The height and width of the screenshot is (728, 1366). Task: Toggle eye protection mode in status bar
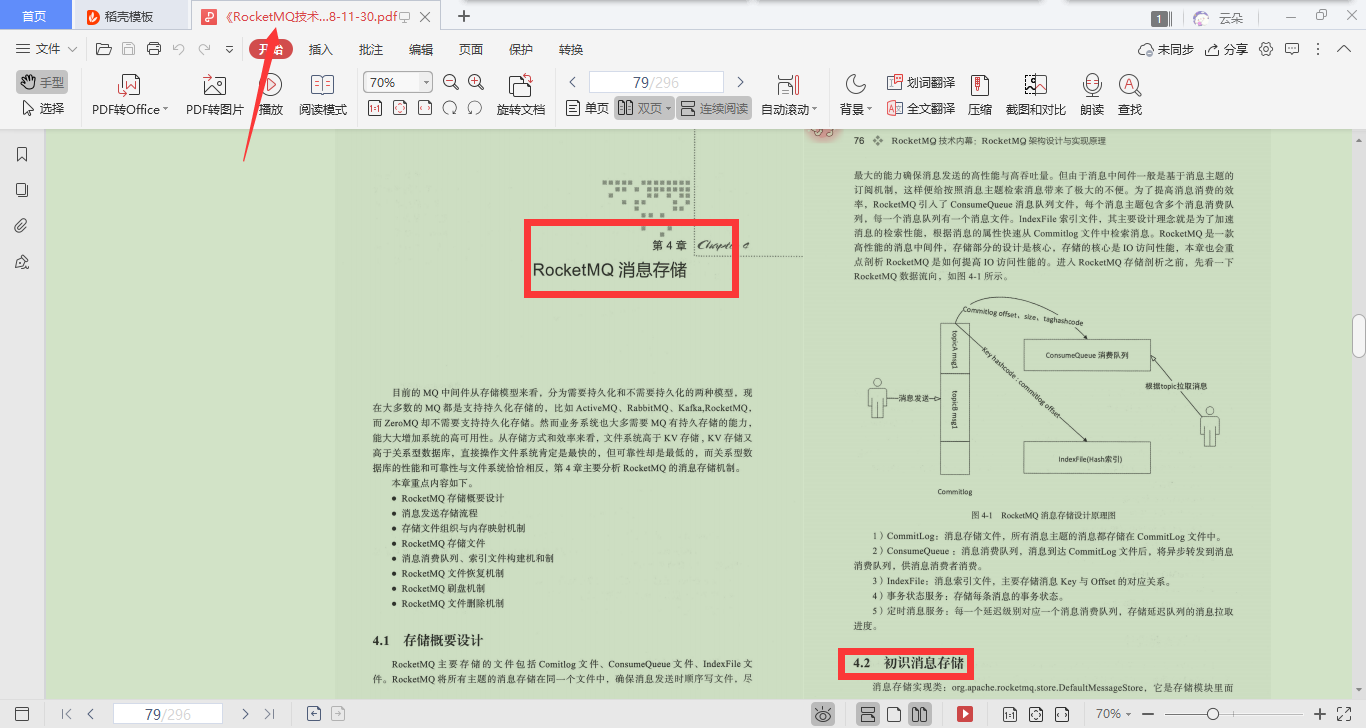click(823, 714)
